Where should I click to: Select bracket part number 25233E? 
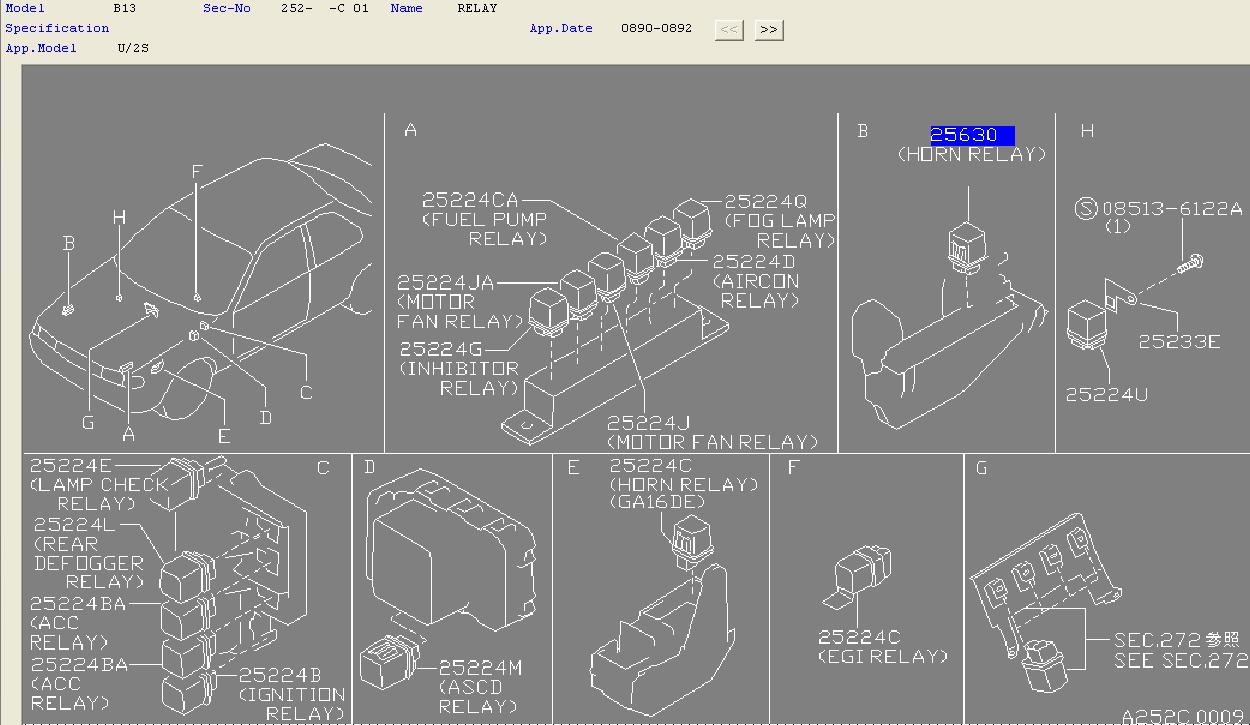1179,342
